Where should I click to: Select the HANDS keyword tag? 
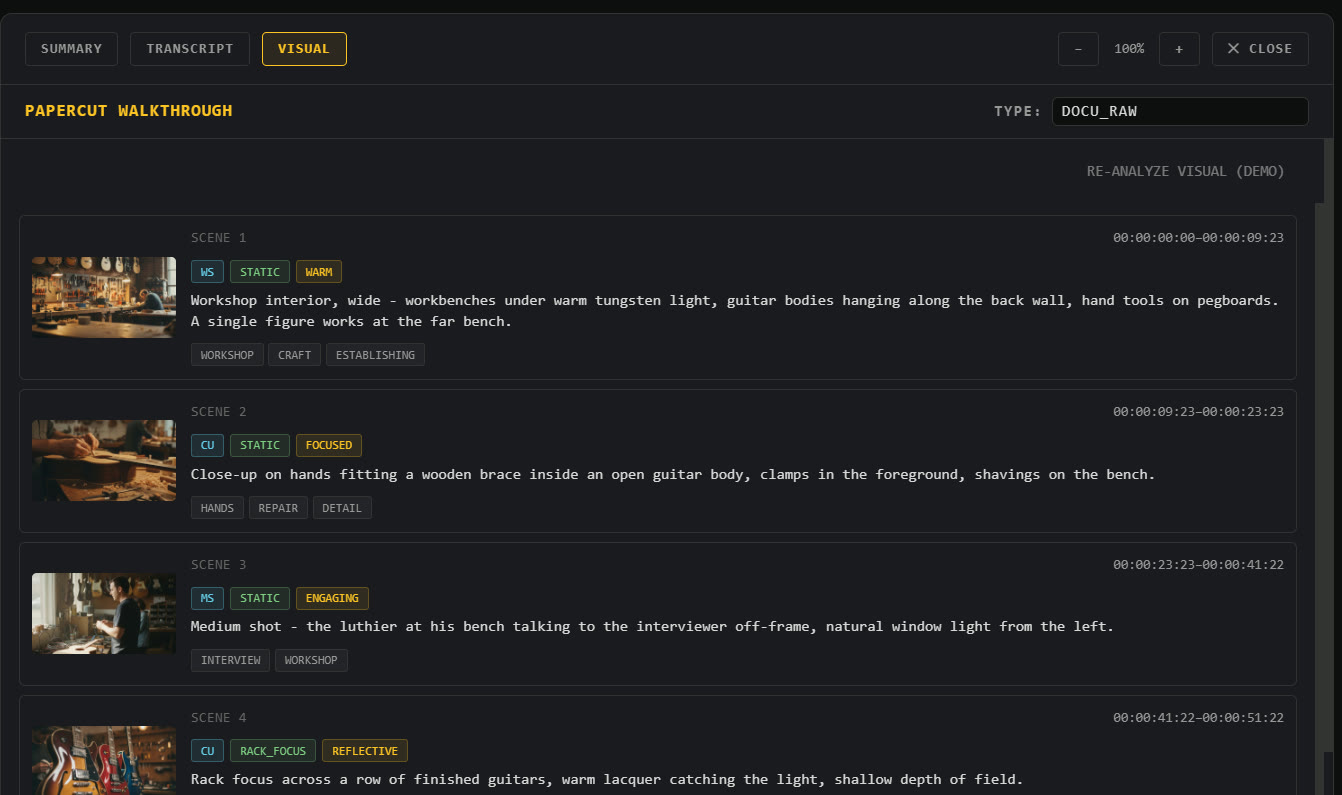coord(217,508)
